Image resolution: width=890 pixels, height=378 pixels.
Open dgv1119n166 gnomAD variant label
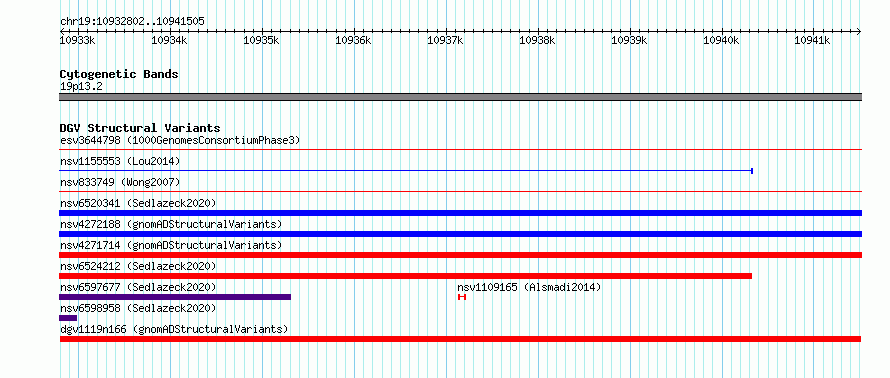174,329
